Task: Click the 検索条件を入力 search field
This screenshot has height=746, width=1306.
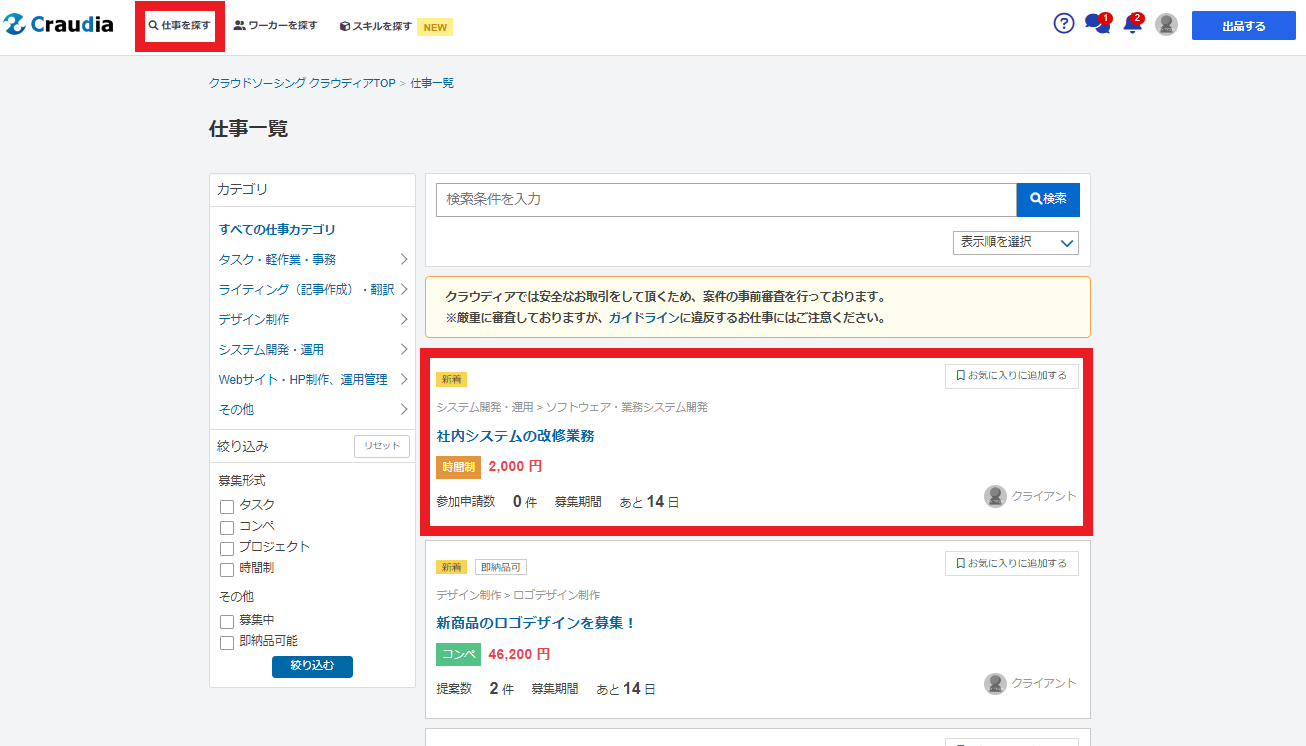Action: (726, 199)
